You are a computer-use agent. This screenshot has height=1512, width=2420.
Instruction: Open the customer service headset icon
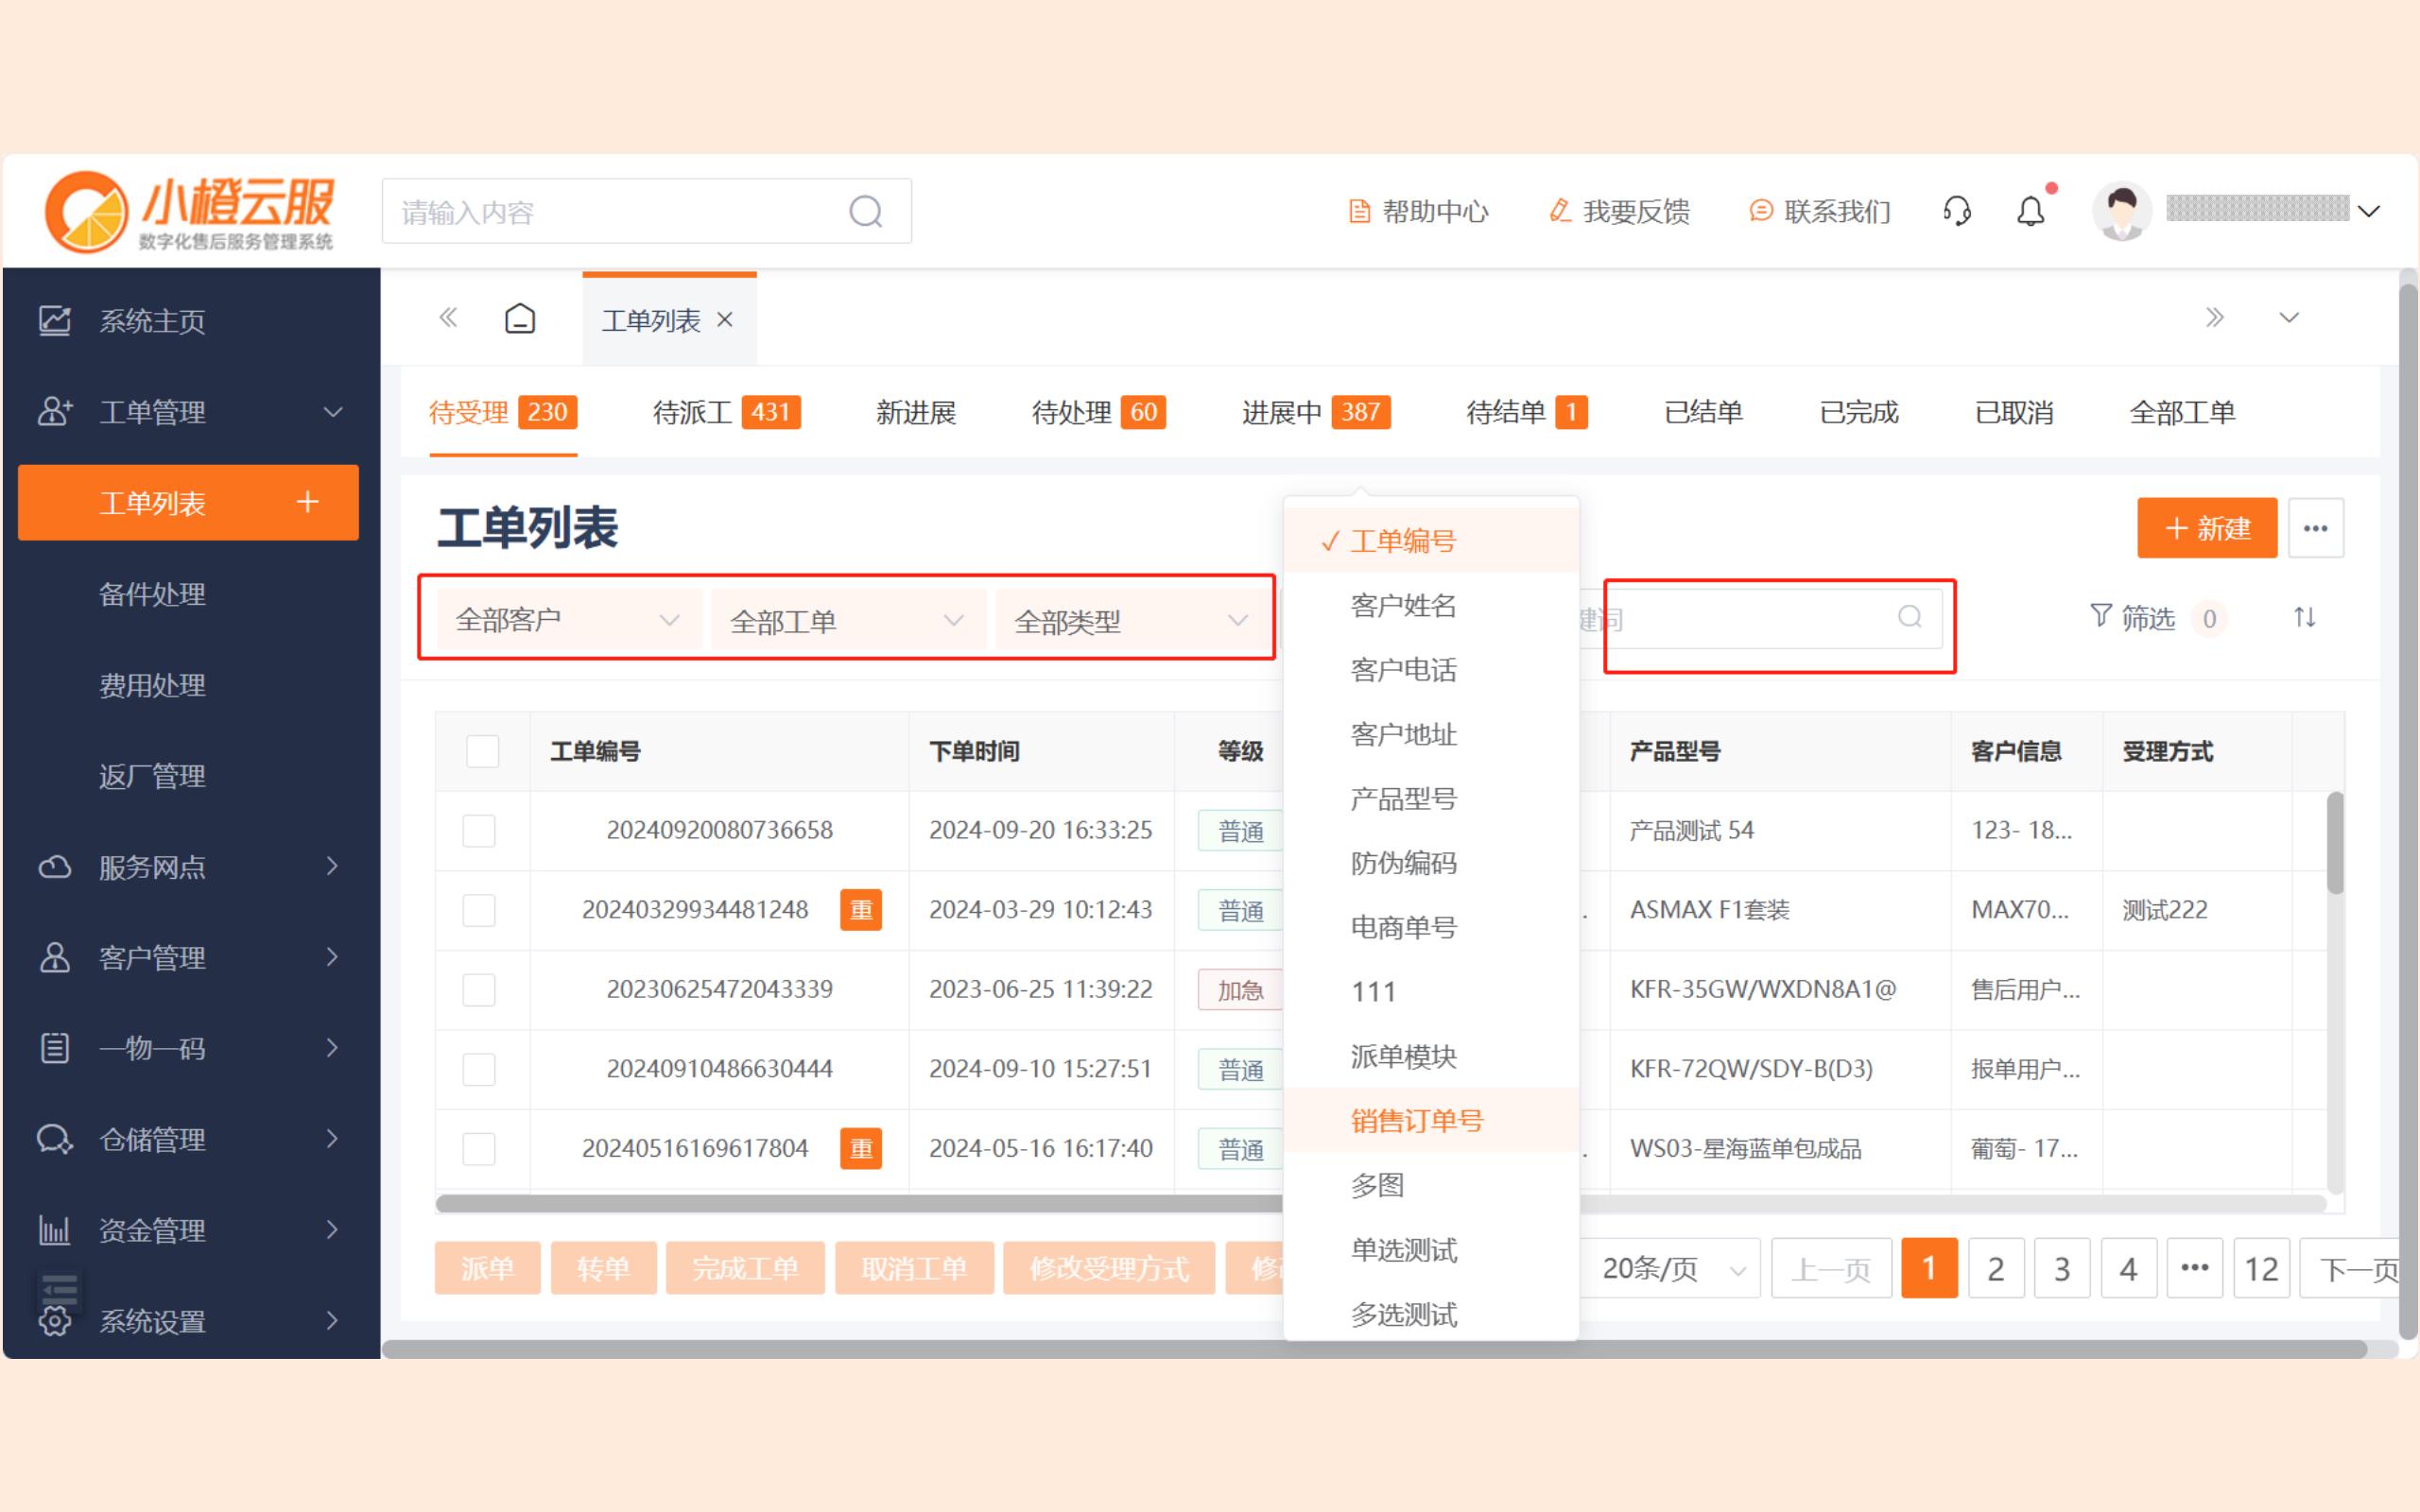(1956, 211)
